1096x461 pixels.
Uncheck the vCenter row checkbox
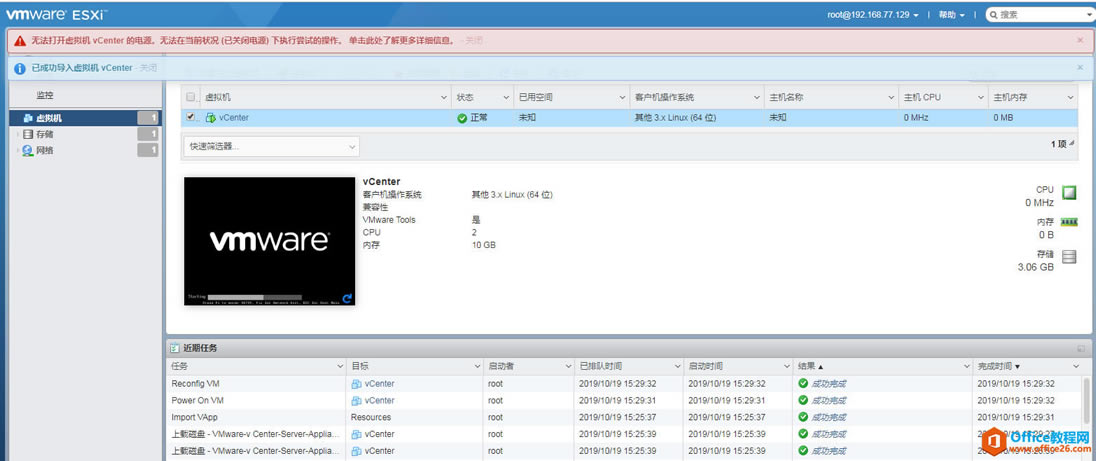(191, 117)
